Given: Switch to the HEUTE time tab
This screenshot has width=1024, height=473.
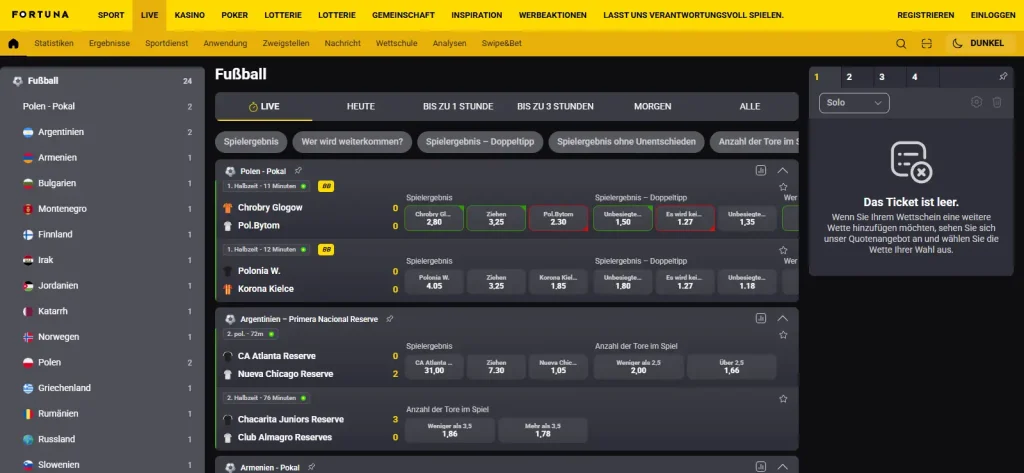Looking at the screenshot, I should (x=360, y=106).
